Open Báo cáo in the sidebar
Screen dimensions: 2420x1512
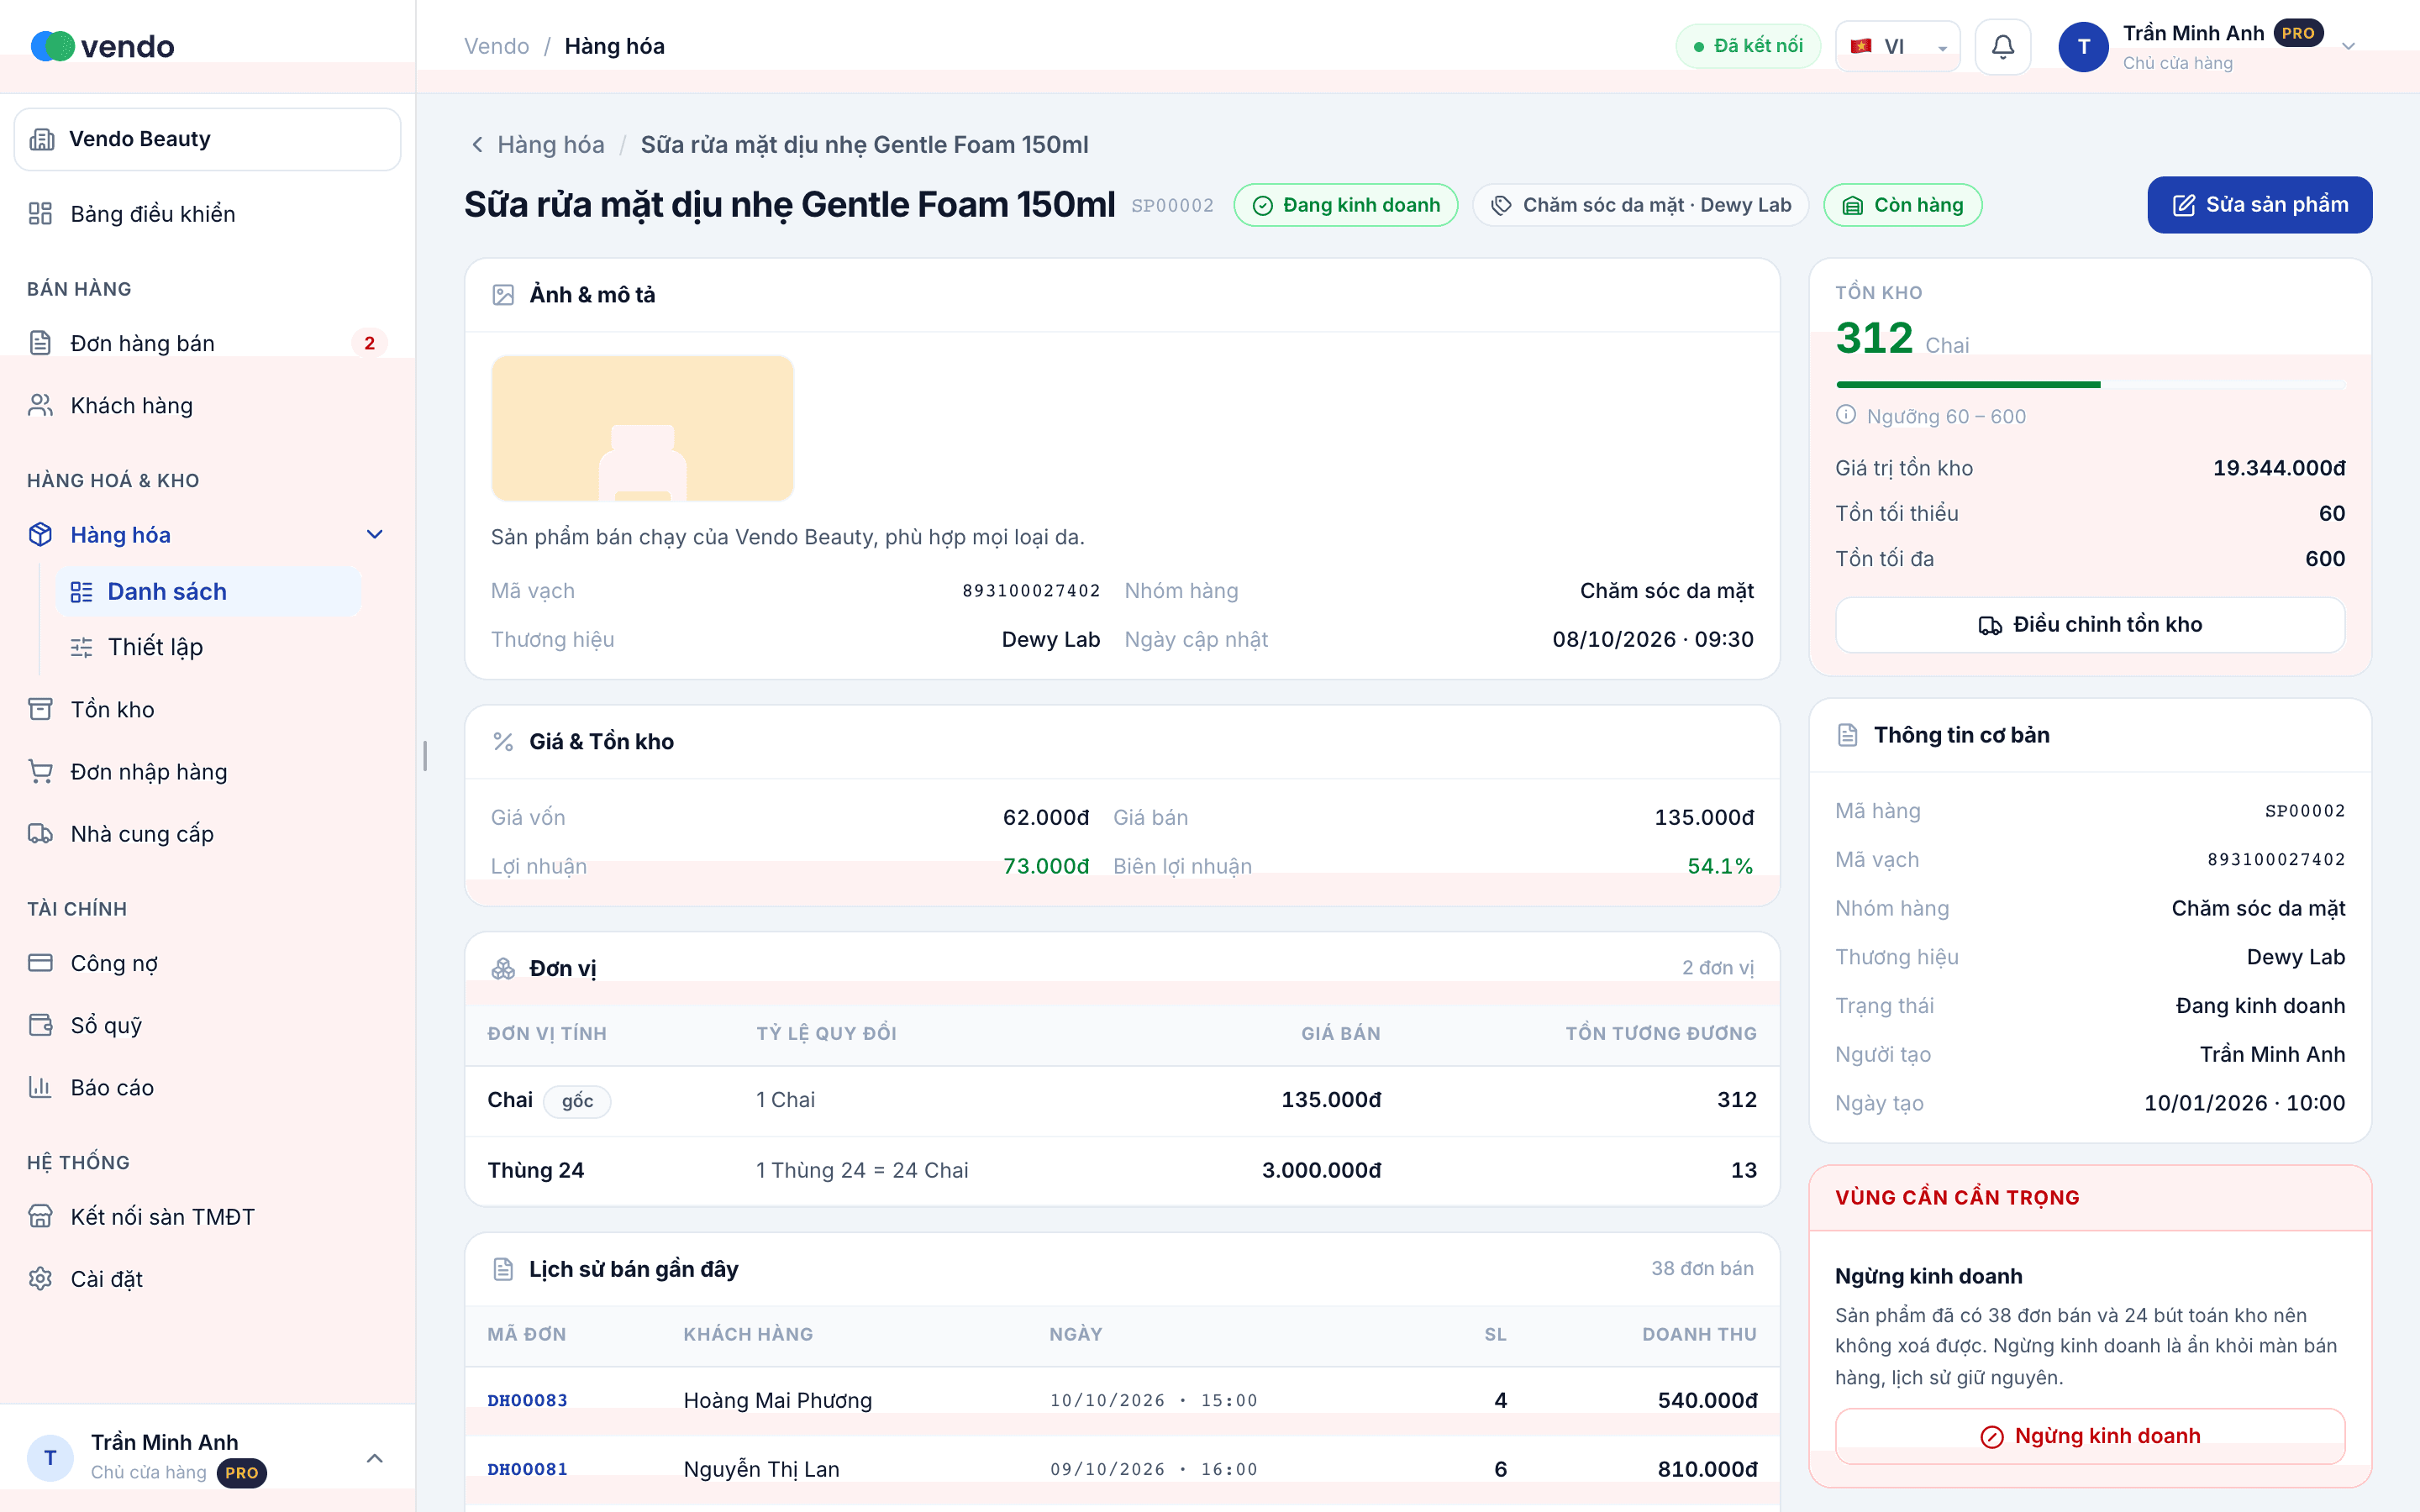pyautogui.click(x=207, y=1087)
